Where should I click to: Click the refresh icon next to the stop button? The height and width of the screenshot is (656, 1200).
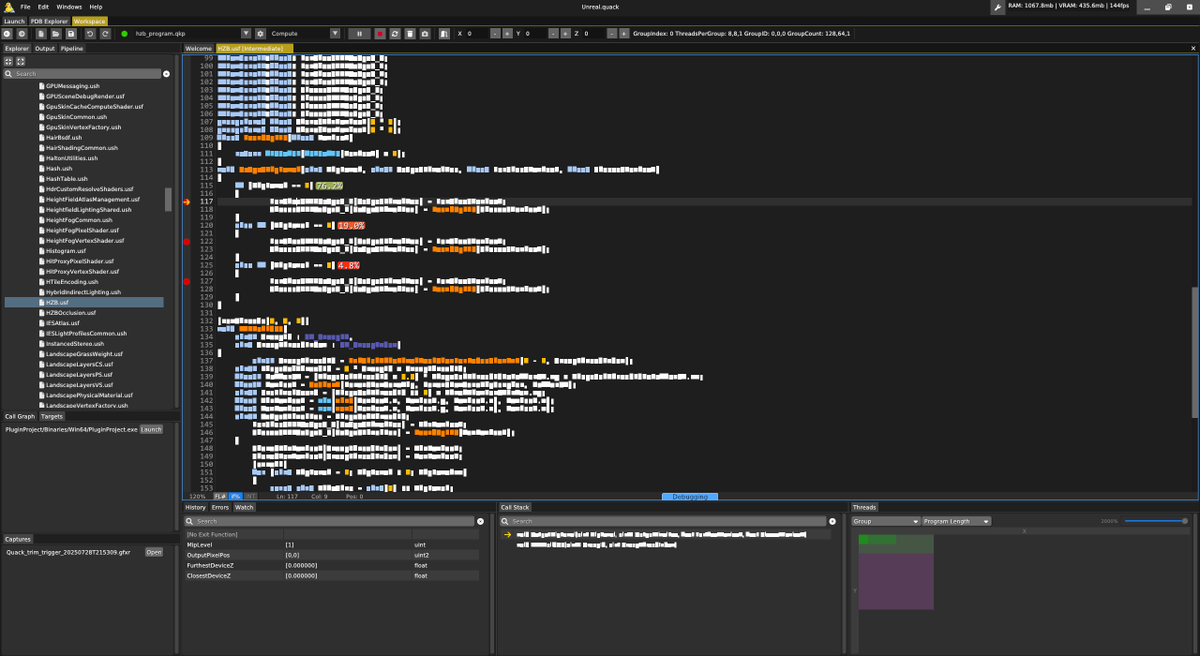click(x=395, y=33)
